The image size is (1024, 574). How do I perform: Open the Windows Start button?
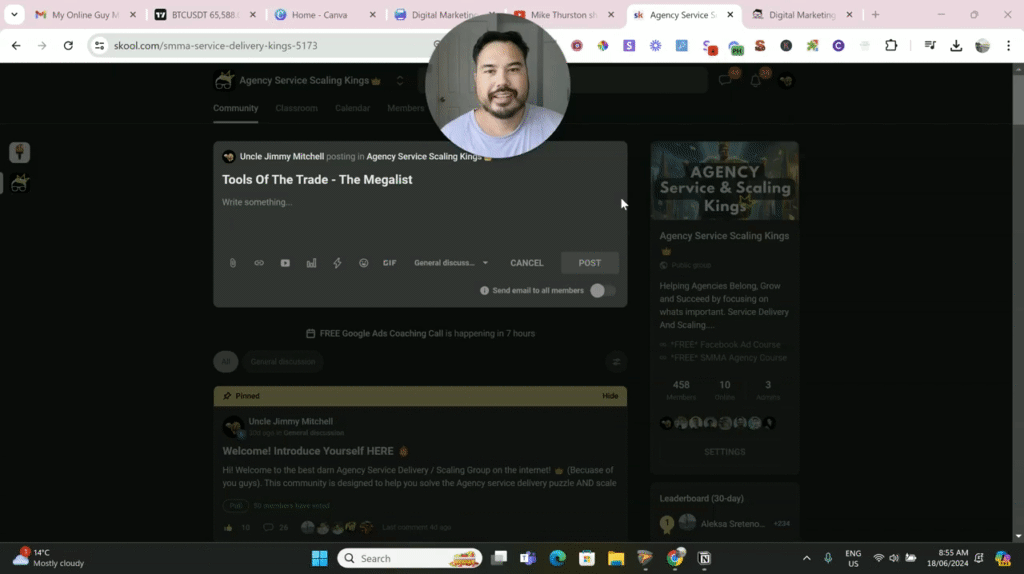tap(319, 558)
